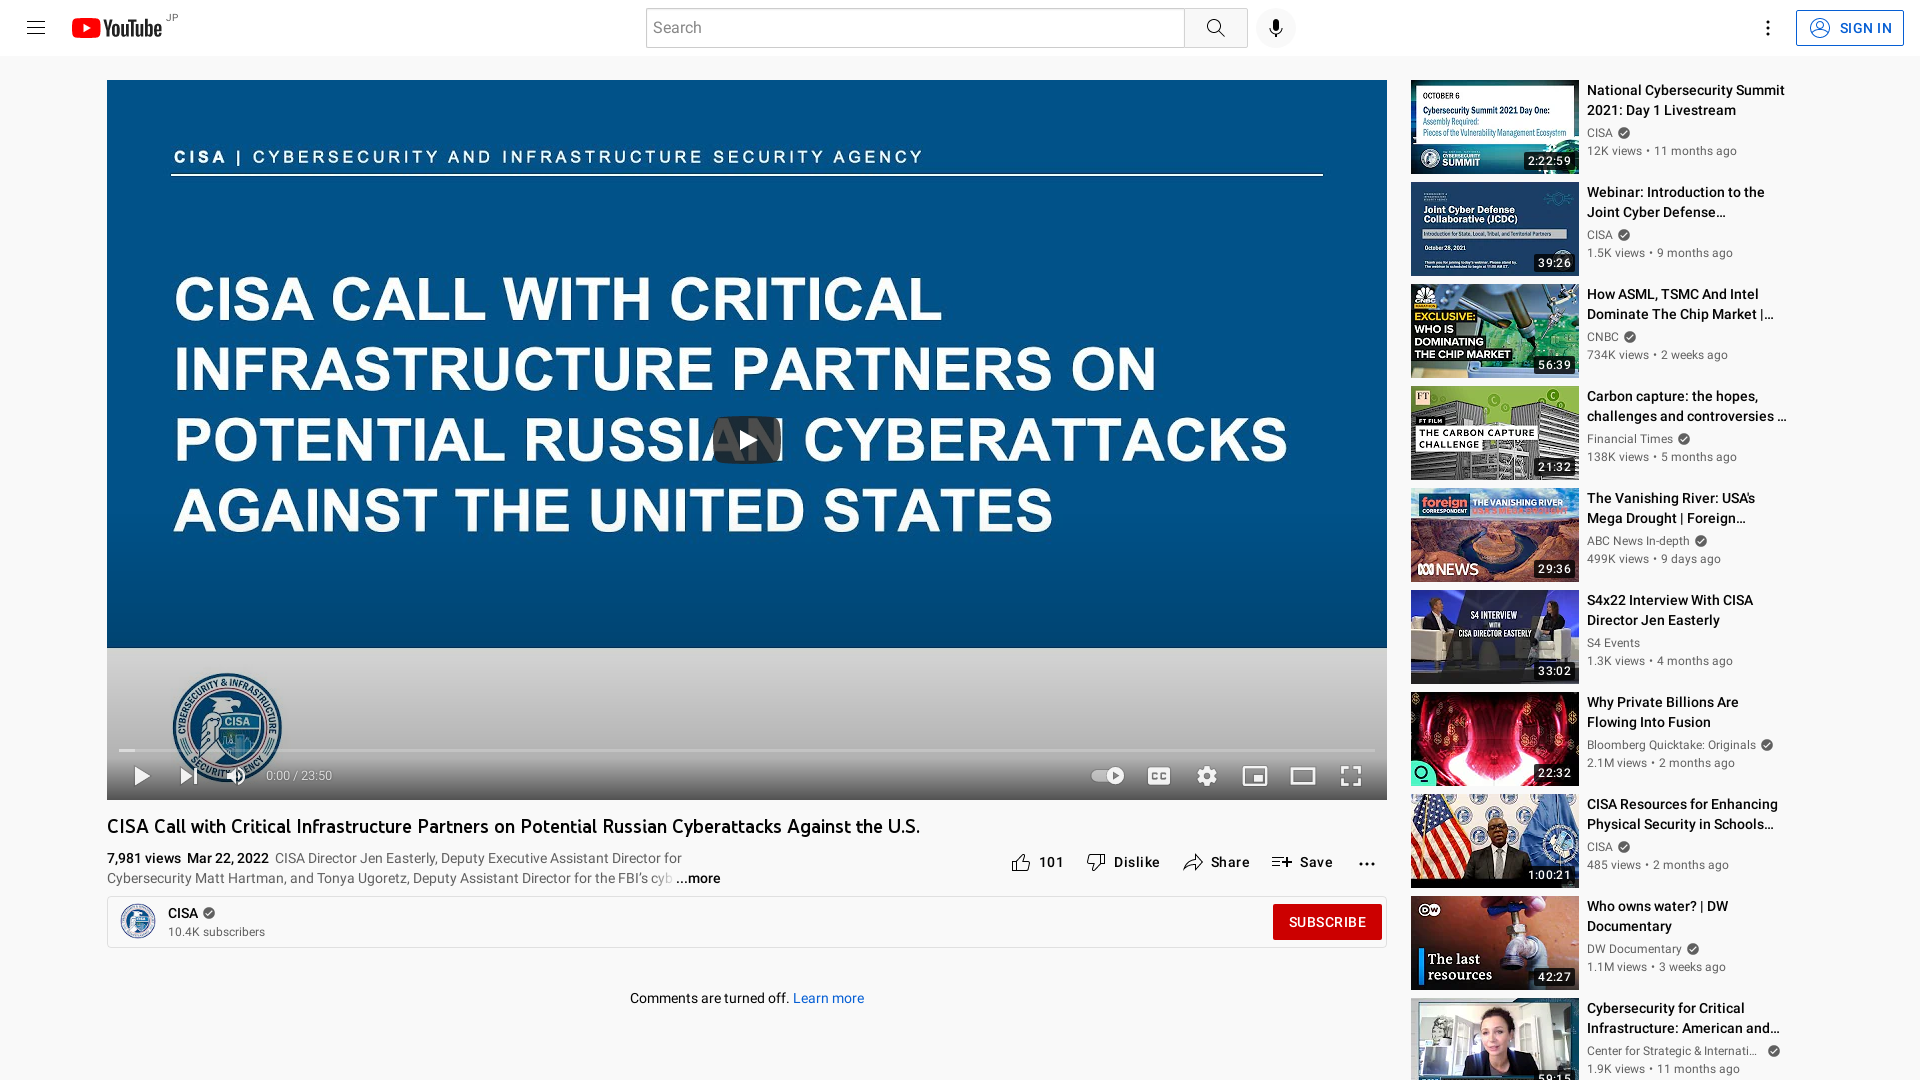Open Financial Times channel link

tap(1630, 440)
